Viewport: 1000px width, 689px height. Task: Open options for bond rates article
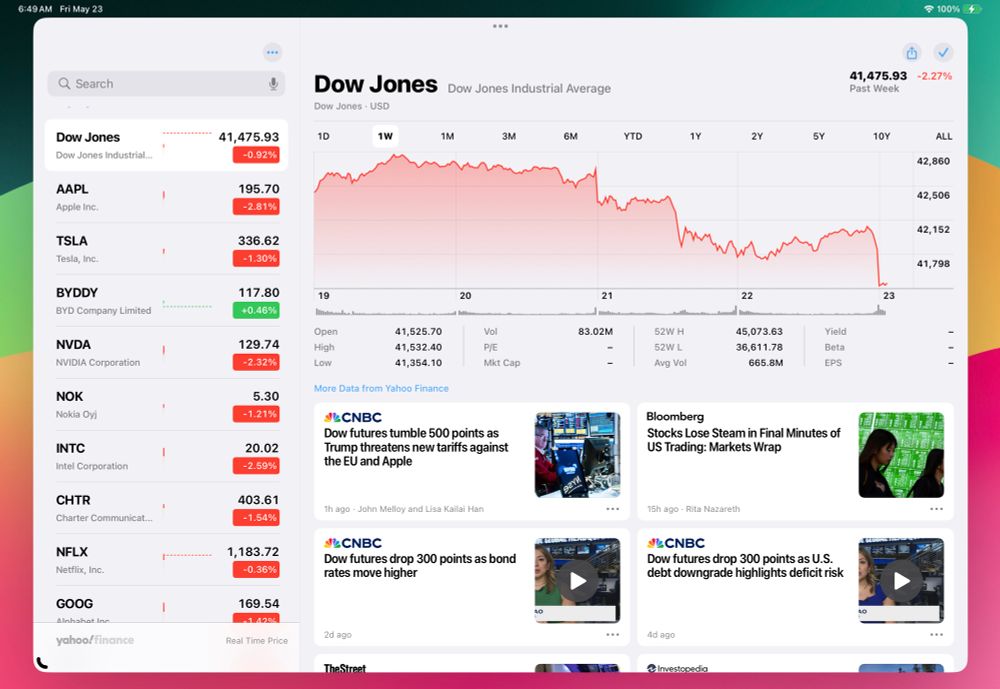pos(613,634)
